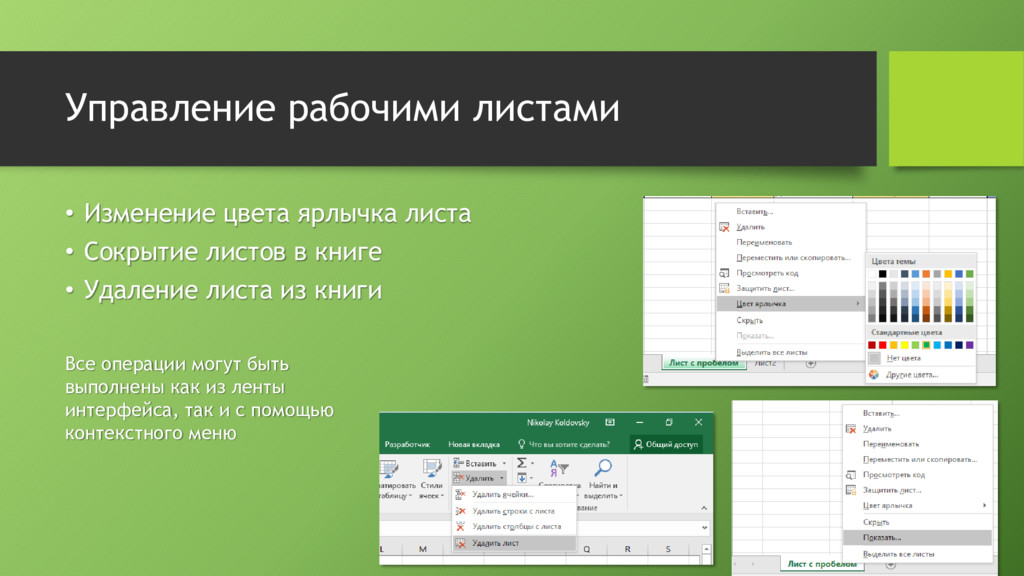Click the Удалить строки с листа icon

[x=460, y=511]
